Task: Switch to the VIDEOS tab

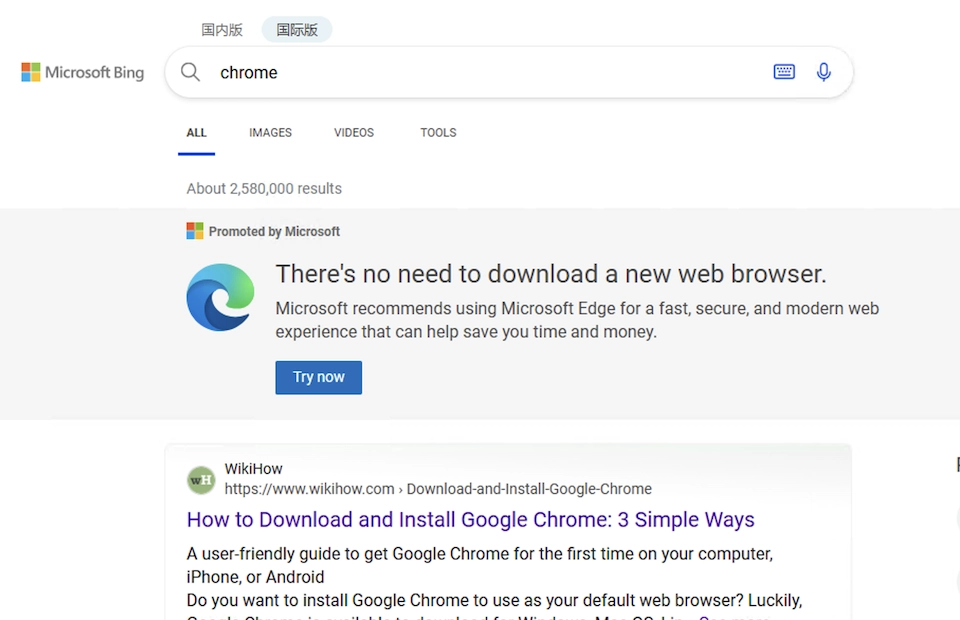Action: (x=354, y=133)
